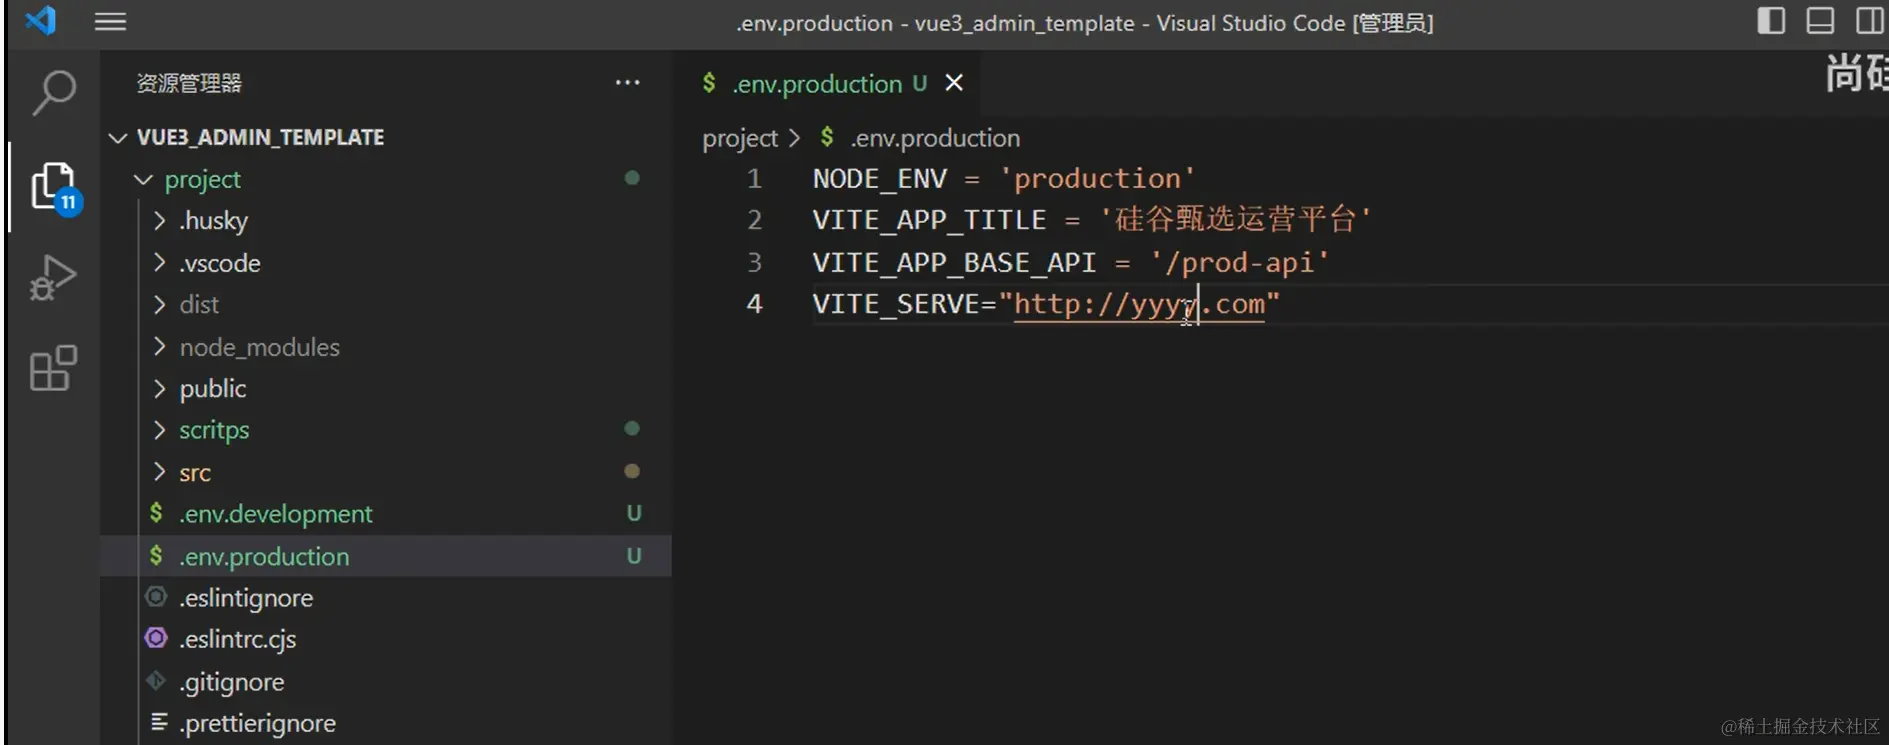Toggle the primary side bar layout button
1889x745 pixels.
1771,21
